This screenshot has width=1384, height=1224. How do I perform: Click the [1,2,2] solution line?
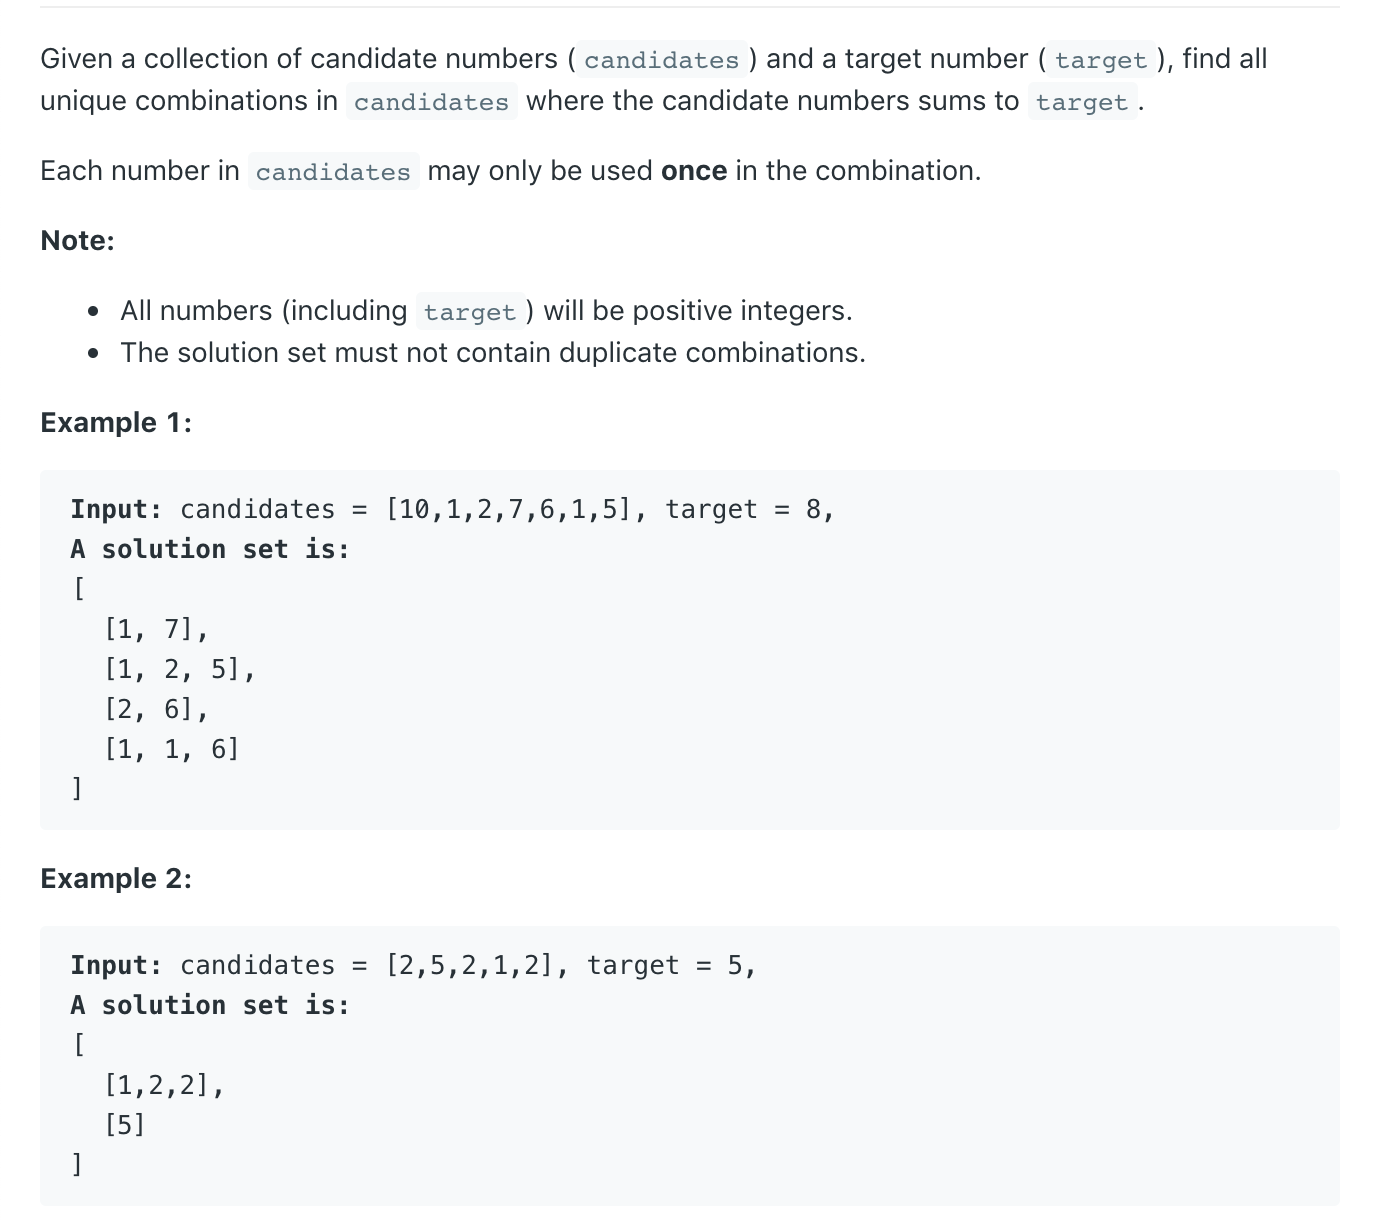pos(164,1086)
